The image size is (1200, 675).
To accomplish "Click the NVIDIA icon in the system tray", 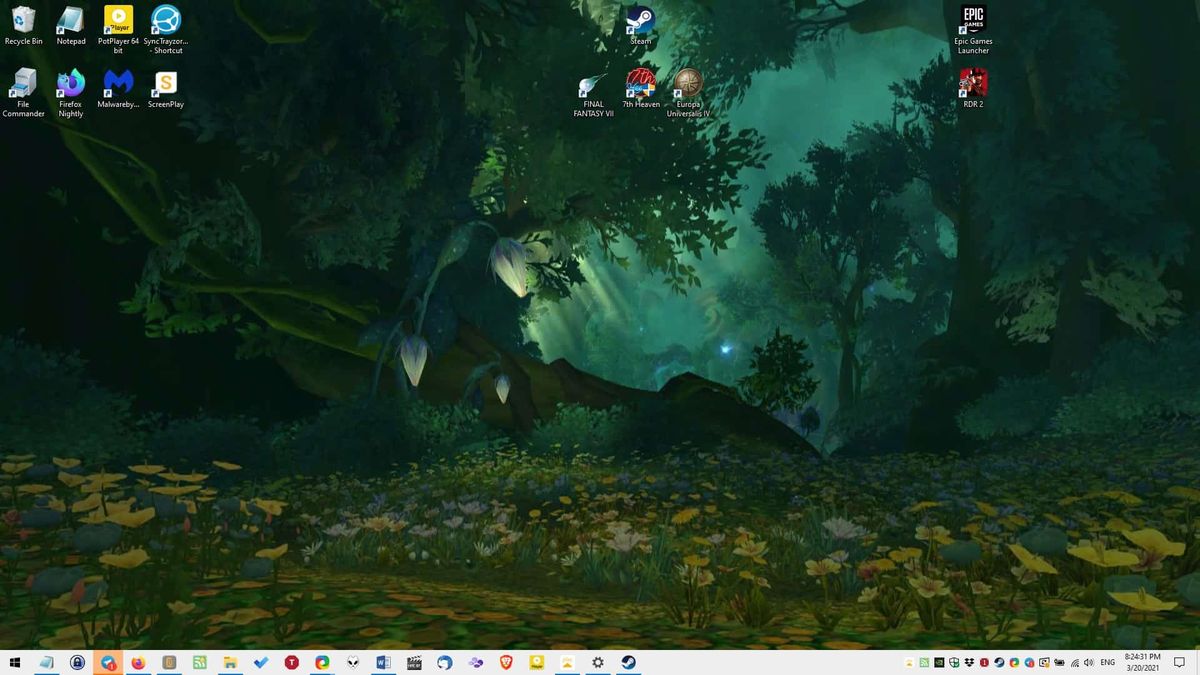I will pyautogui.click(x=939, y=662).
